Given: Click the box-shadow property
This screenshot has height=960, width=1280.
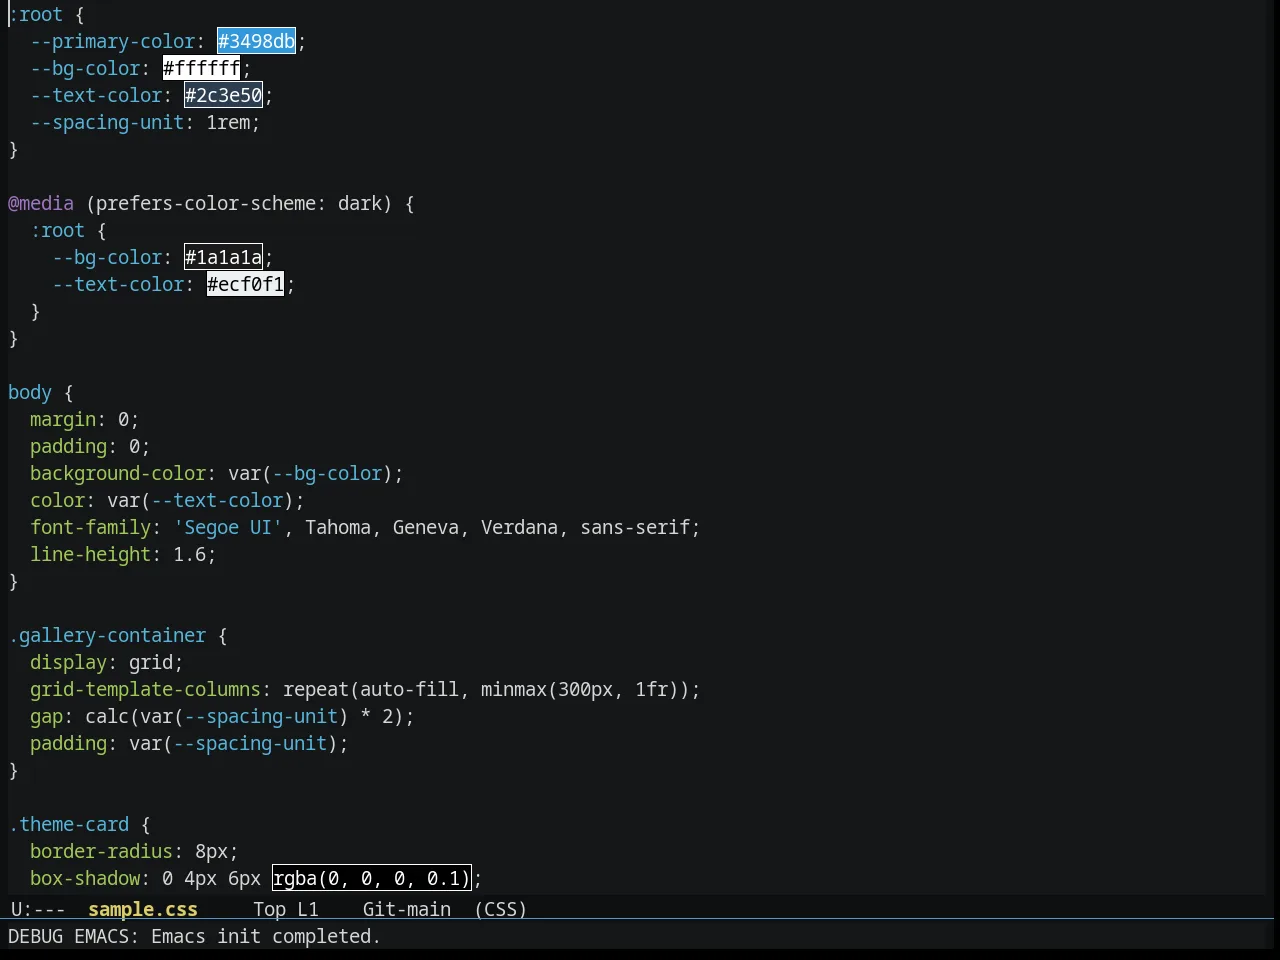Looking at the screenshot, I should 85,878.
